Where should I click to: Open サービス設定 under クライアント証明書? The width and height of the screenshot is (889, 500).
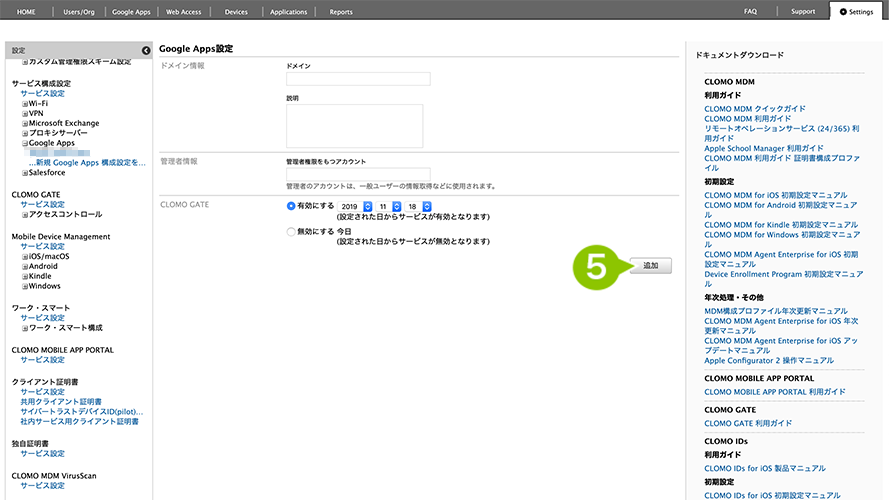(x=43, y=392)
